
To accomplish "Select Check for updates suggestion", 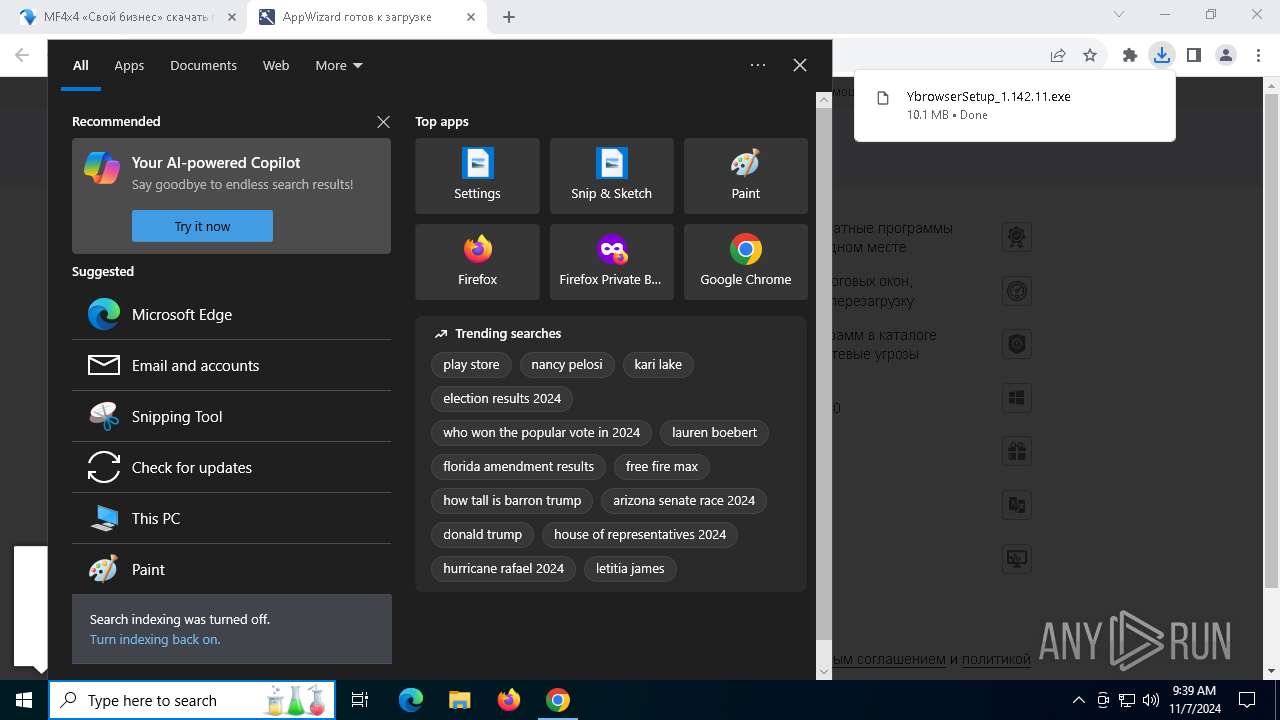I will (x=231, y=467).
